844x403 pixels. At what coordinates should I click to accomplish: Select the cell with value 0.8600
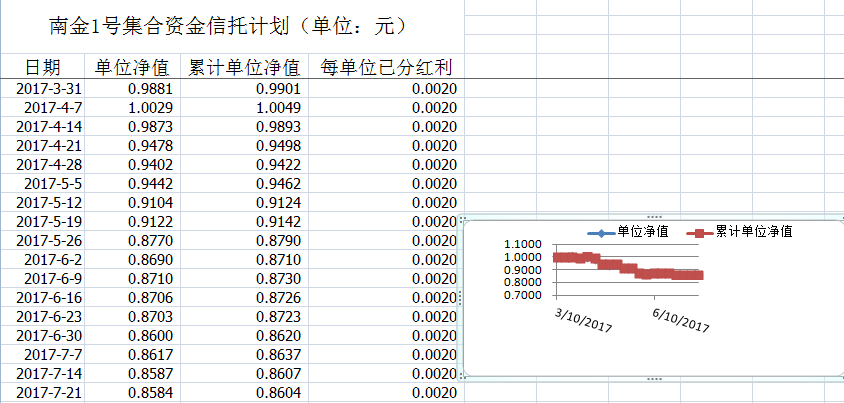pos(146,336)
